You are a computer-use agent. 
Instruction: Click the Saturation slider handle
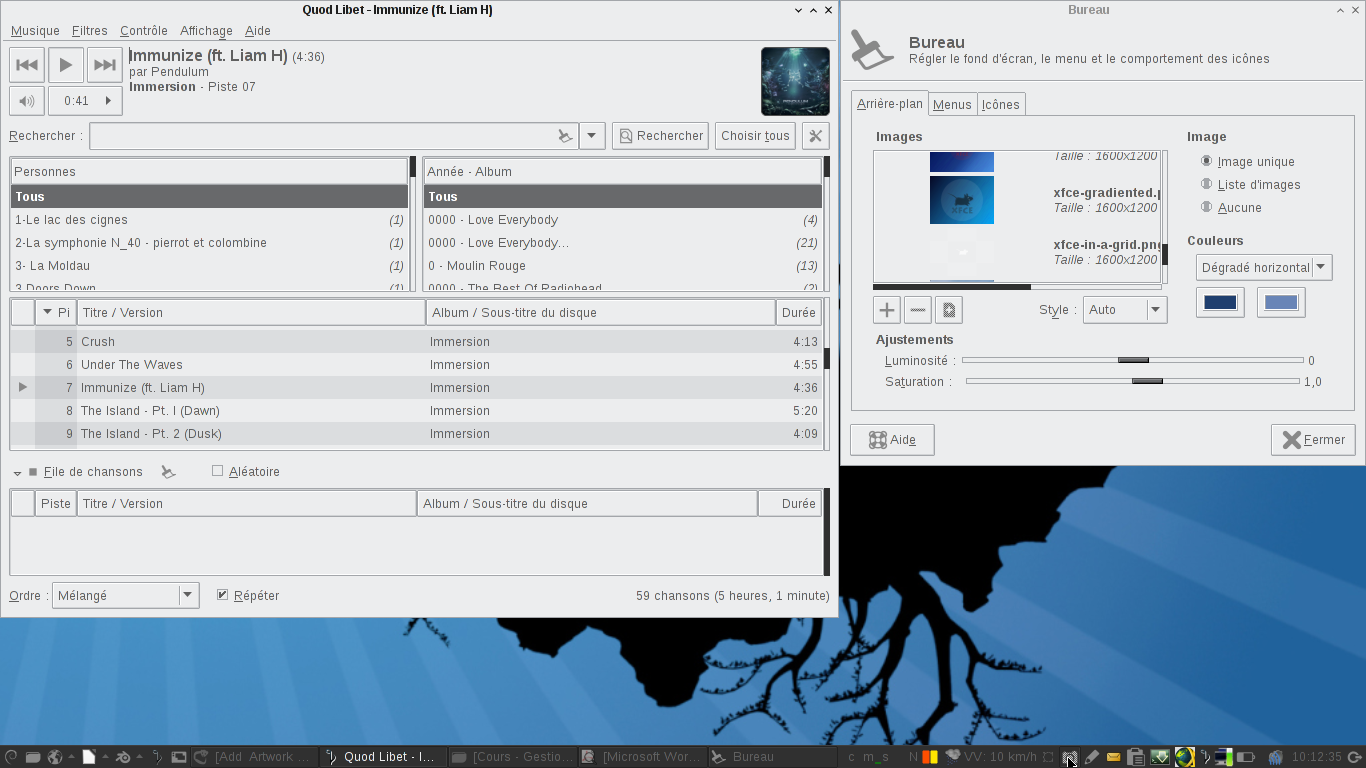pyautogui.click(x=1147, y=381)
